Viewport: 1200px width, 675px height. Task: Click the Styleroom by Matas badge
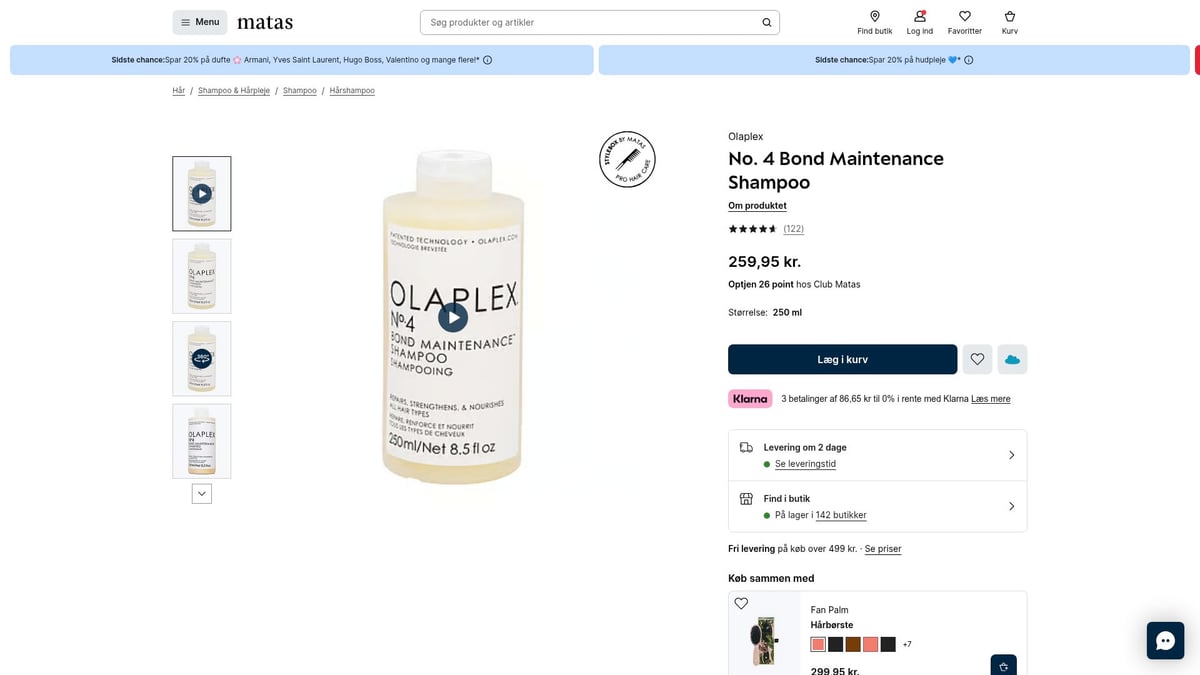click(627, 159)
